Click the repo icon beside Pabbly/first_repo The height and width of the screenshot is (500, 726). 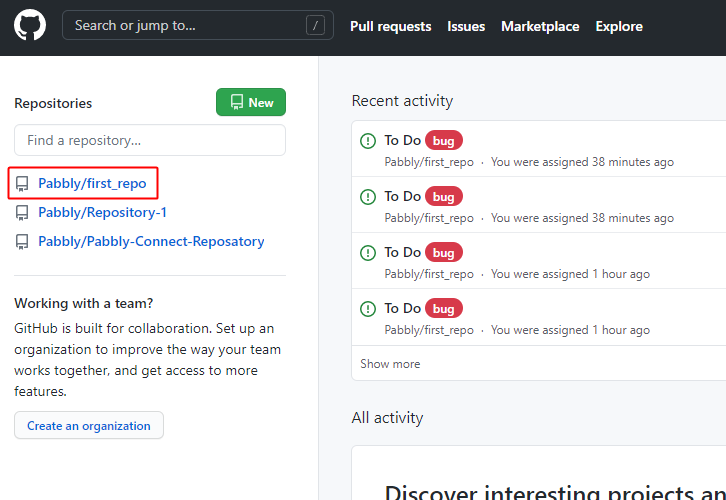tap(22, 184)
